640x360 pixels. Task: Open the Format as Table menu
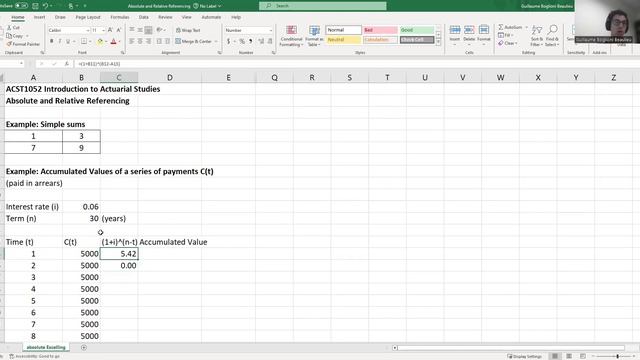click(314, 36)
